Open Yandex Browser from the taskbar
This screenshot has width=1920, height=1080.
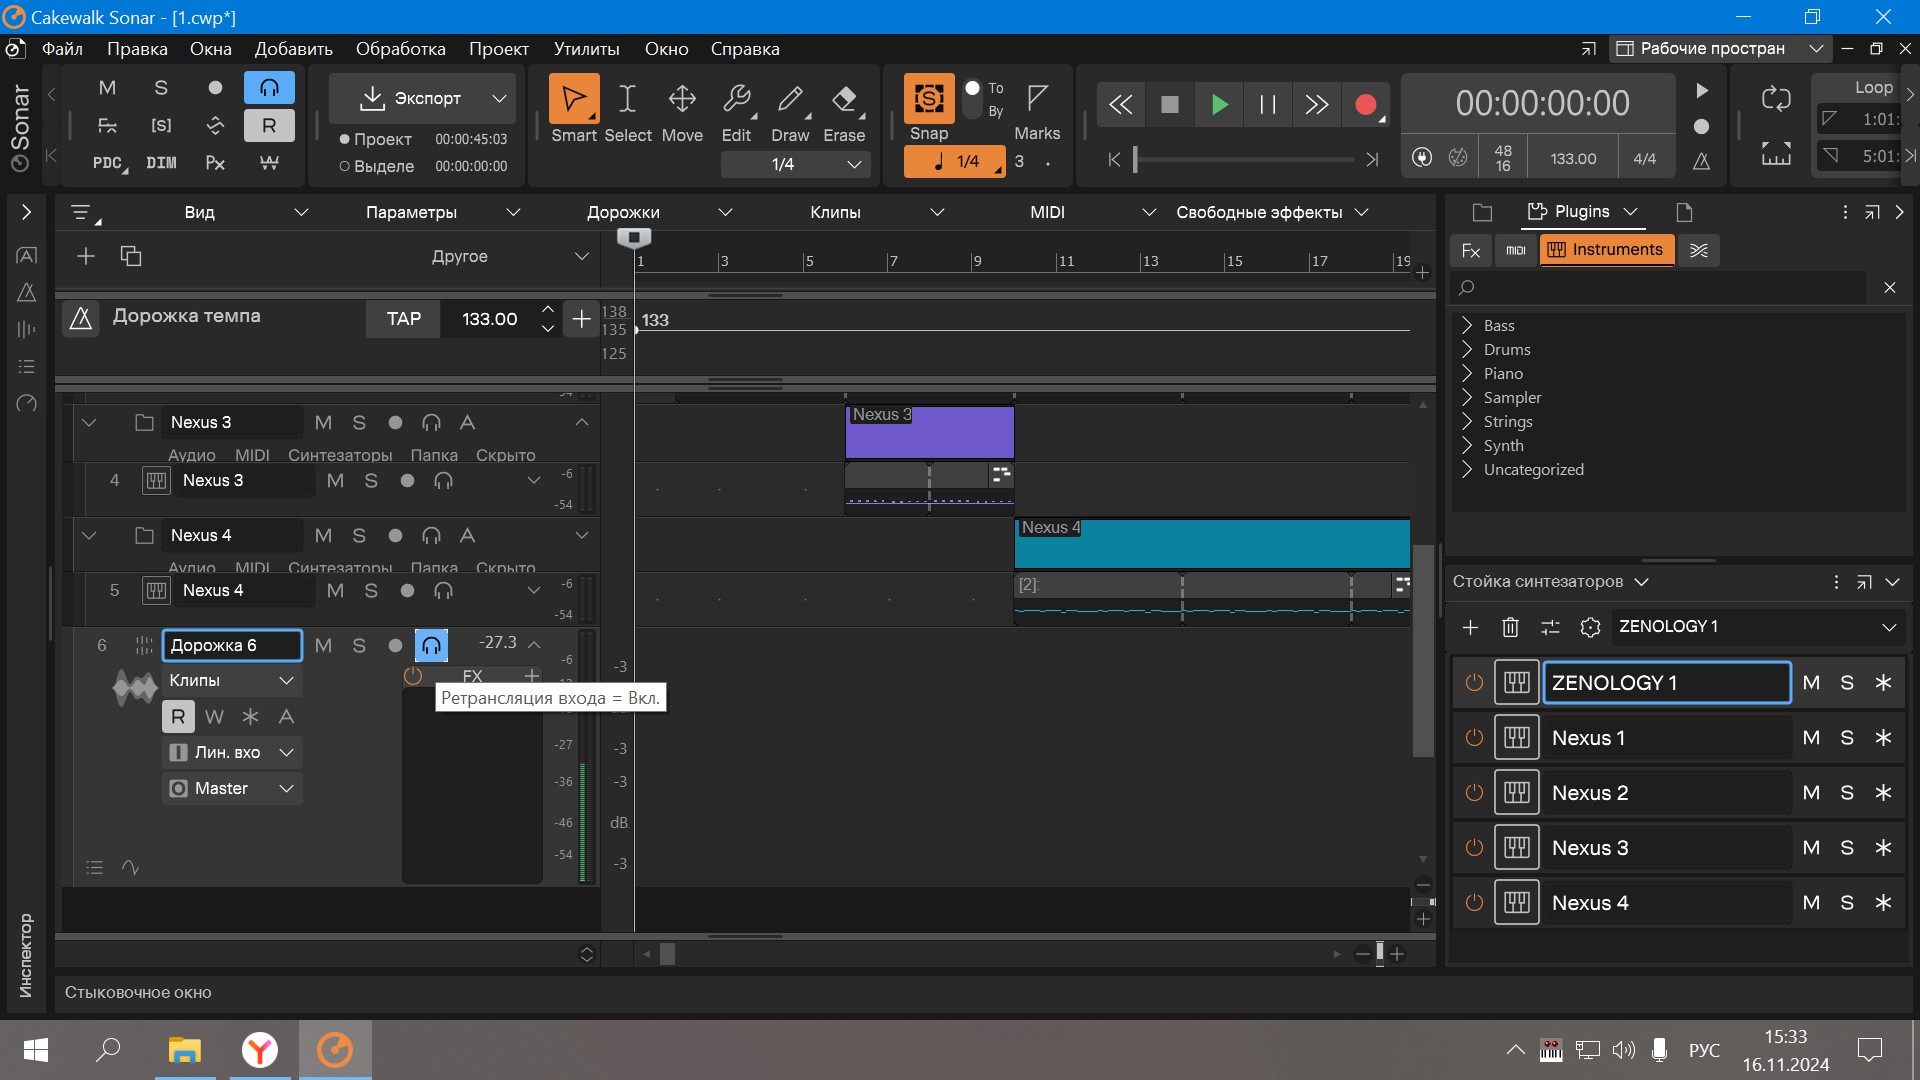click(x=260, y=1050)
